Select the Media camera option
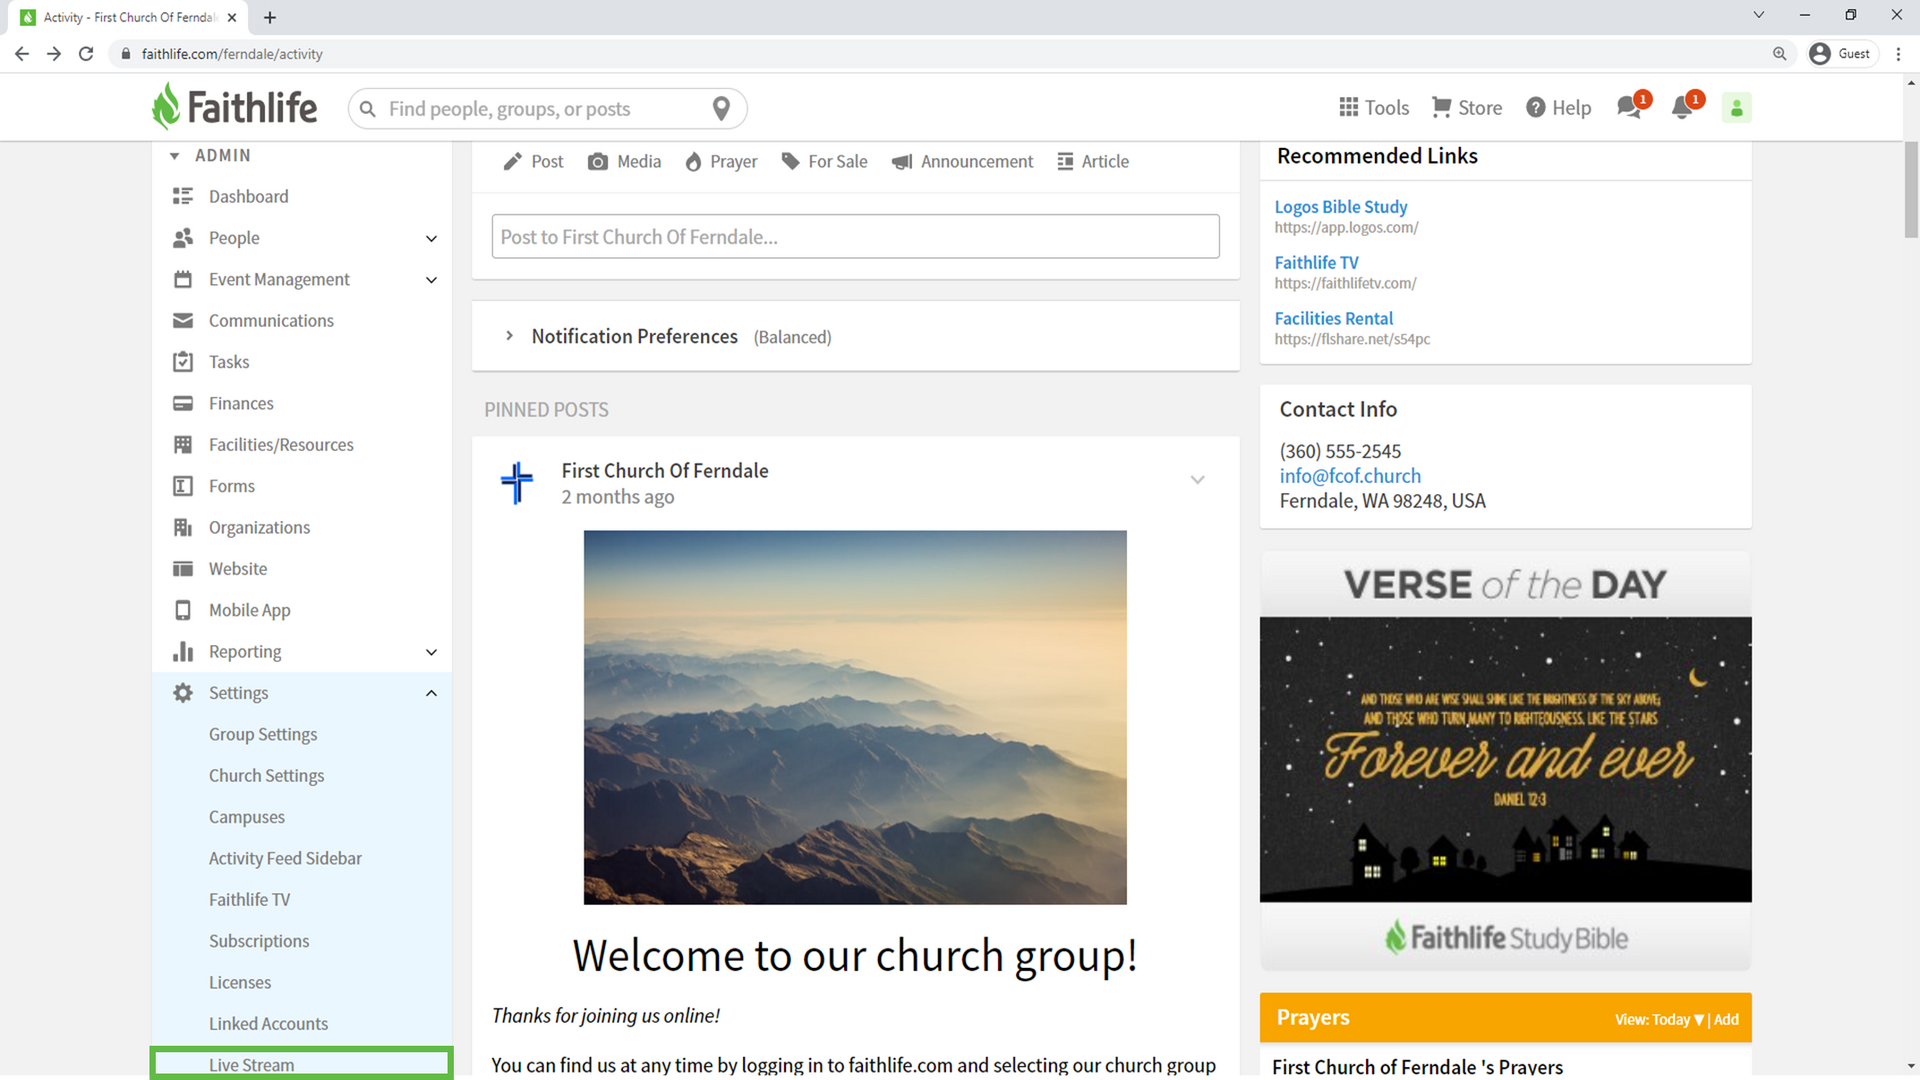Screen dimensions: 1920x1080 pos(625,161)
